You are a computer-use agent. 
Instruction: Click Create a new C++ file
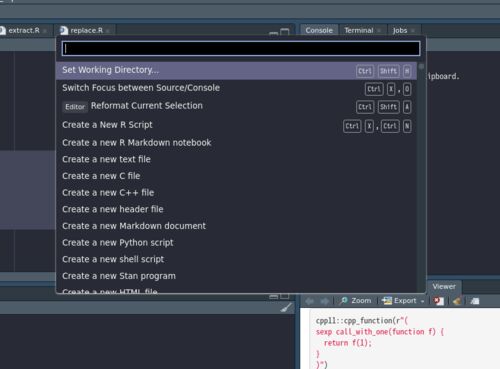pos(236,193)
